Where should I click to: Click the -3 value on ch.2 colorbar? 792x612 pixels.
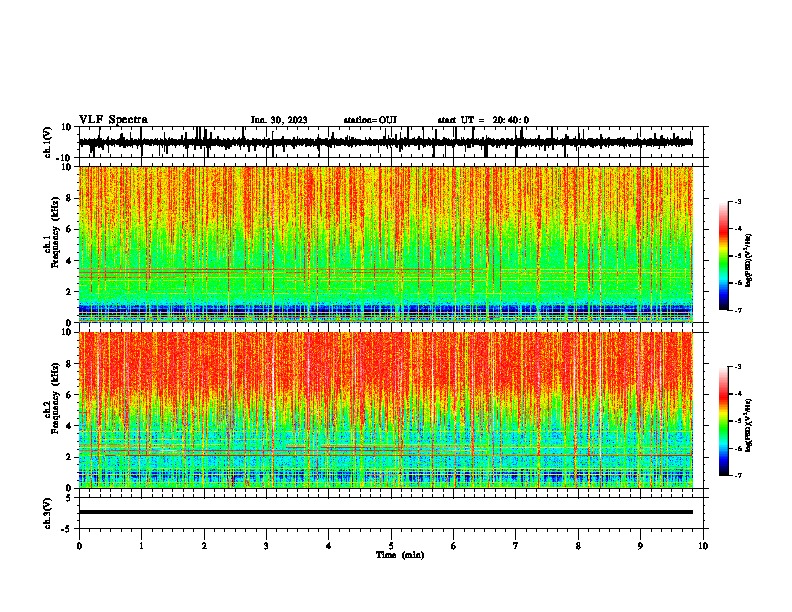(x=737, y=367)
